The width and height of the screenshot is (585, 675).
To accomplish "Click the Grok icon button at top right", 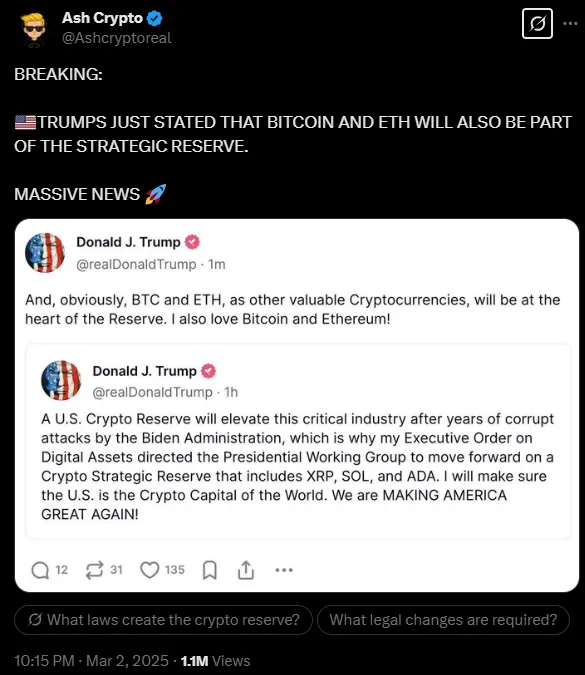I will 537,23.
